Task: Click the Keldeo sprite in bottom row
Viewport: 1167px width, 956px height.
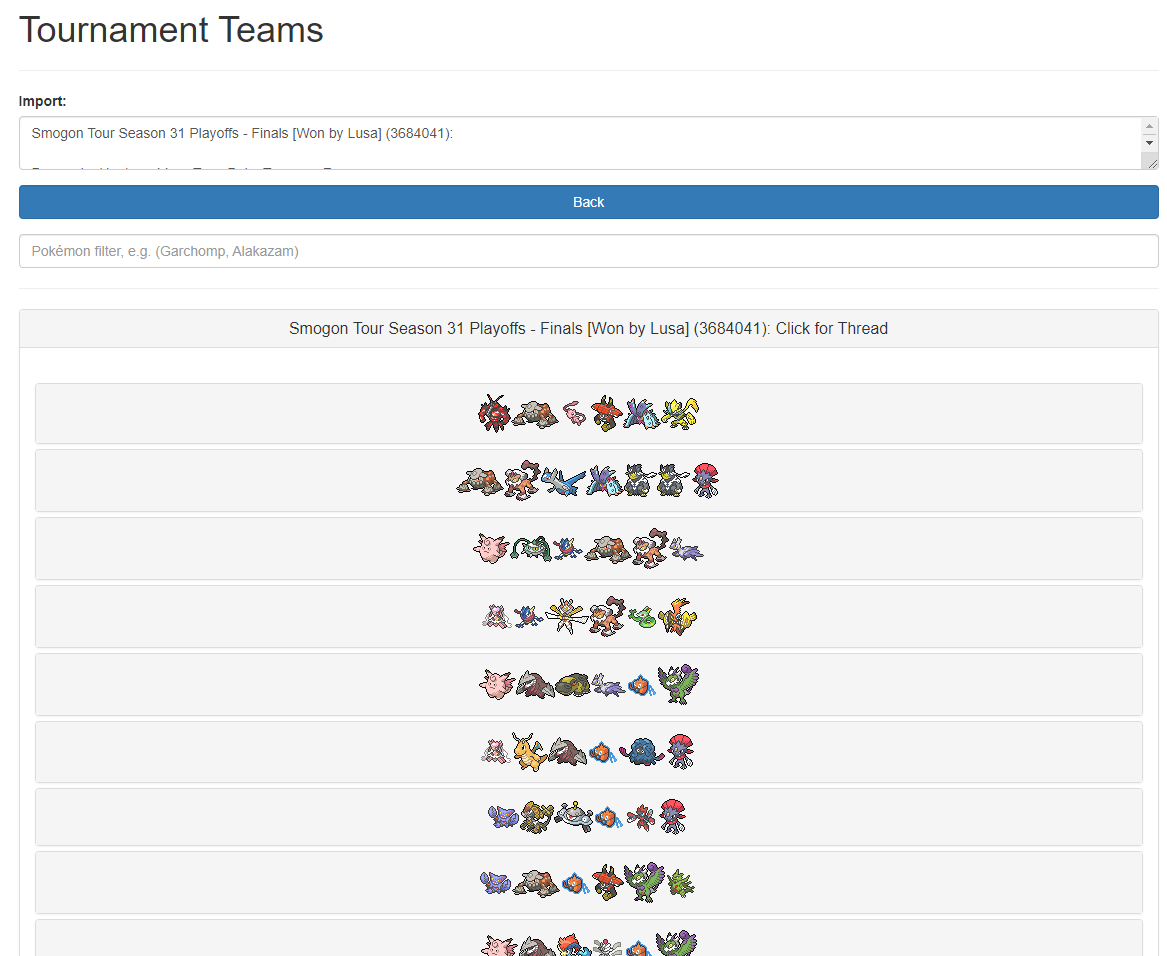Action: pos(571,945)
